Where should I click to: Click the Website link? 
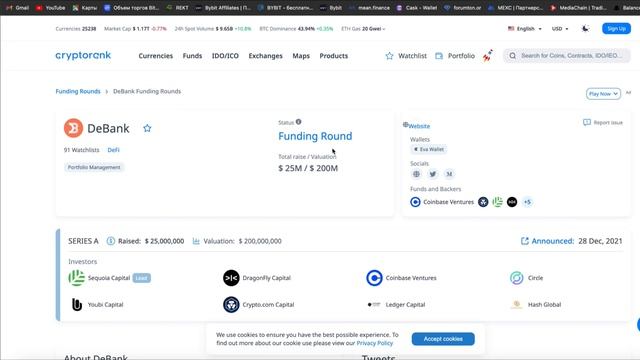click(x=419, y=126)
